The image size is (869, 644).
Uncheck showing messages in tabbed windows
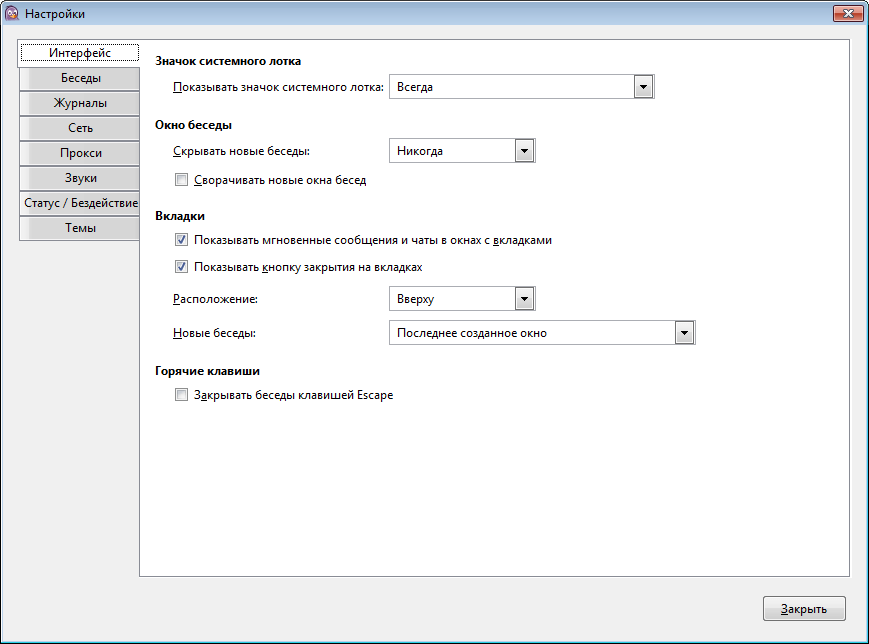[181, 239]
